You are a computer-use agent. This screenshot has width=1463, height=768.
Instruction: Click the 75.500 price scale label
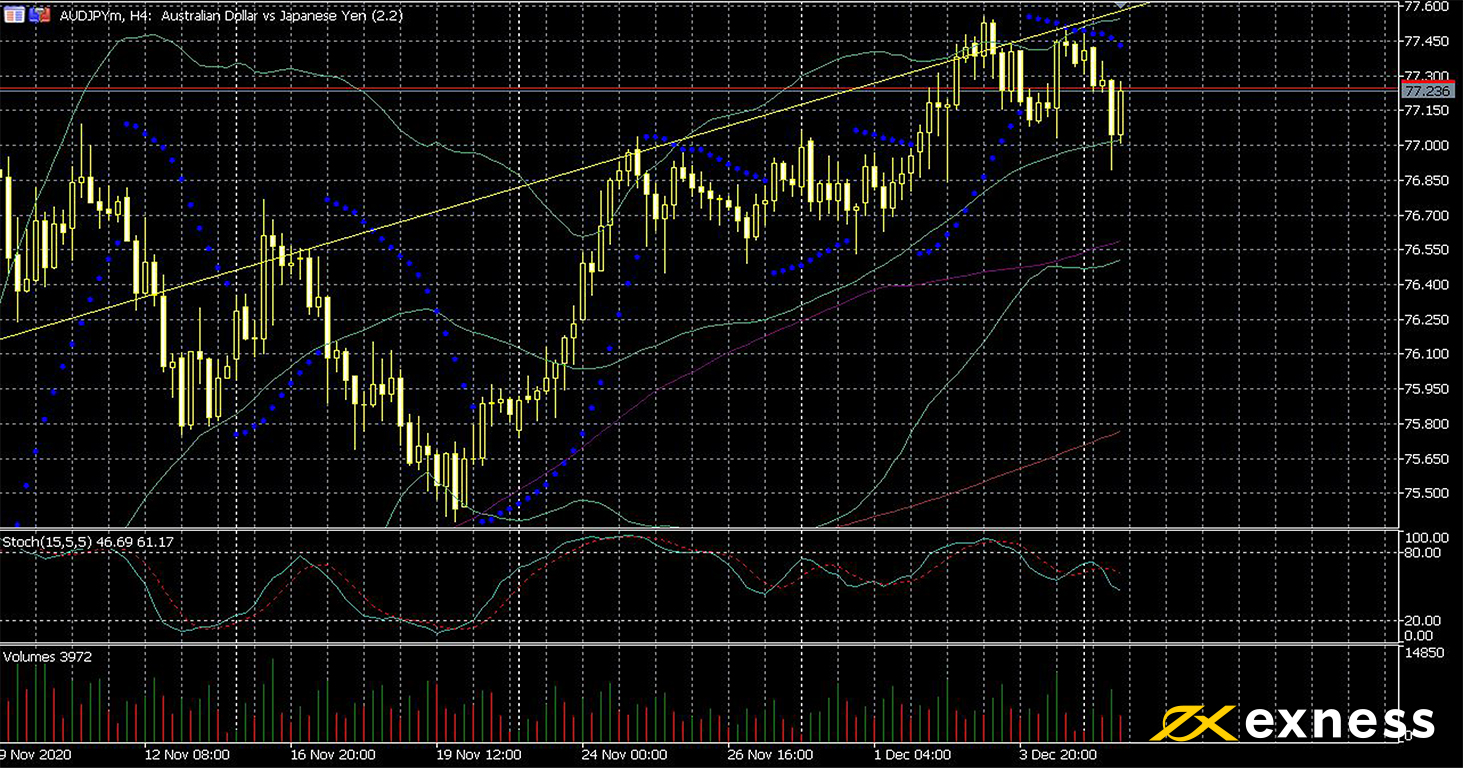point(1425,493)
